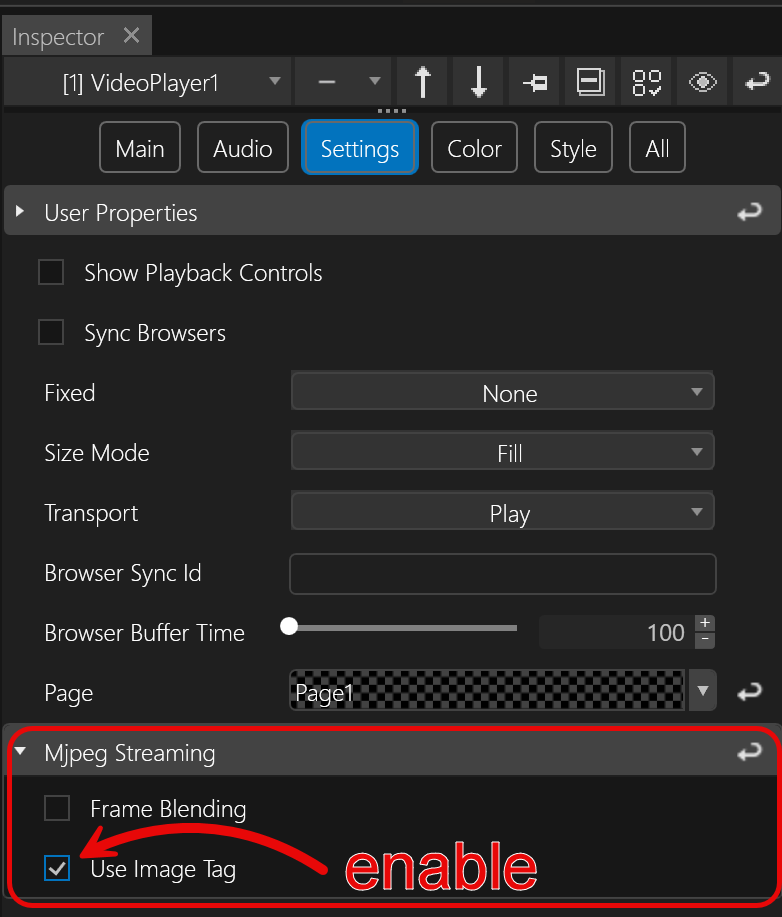Click the Browser Sync Id input field
The height and width of the screenshot is (917, 782).
pos(502,574)
